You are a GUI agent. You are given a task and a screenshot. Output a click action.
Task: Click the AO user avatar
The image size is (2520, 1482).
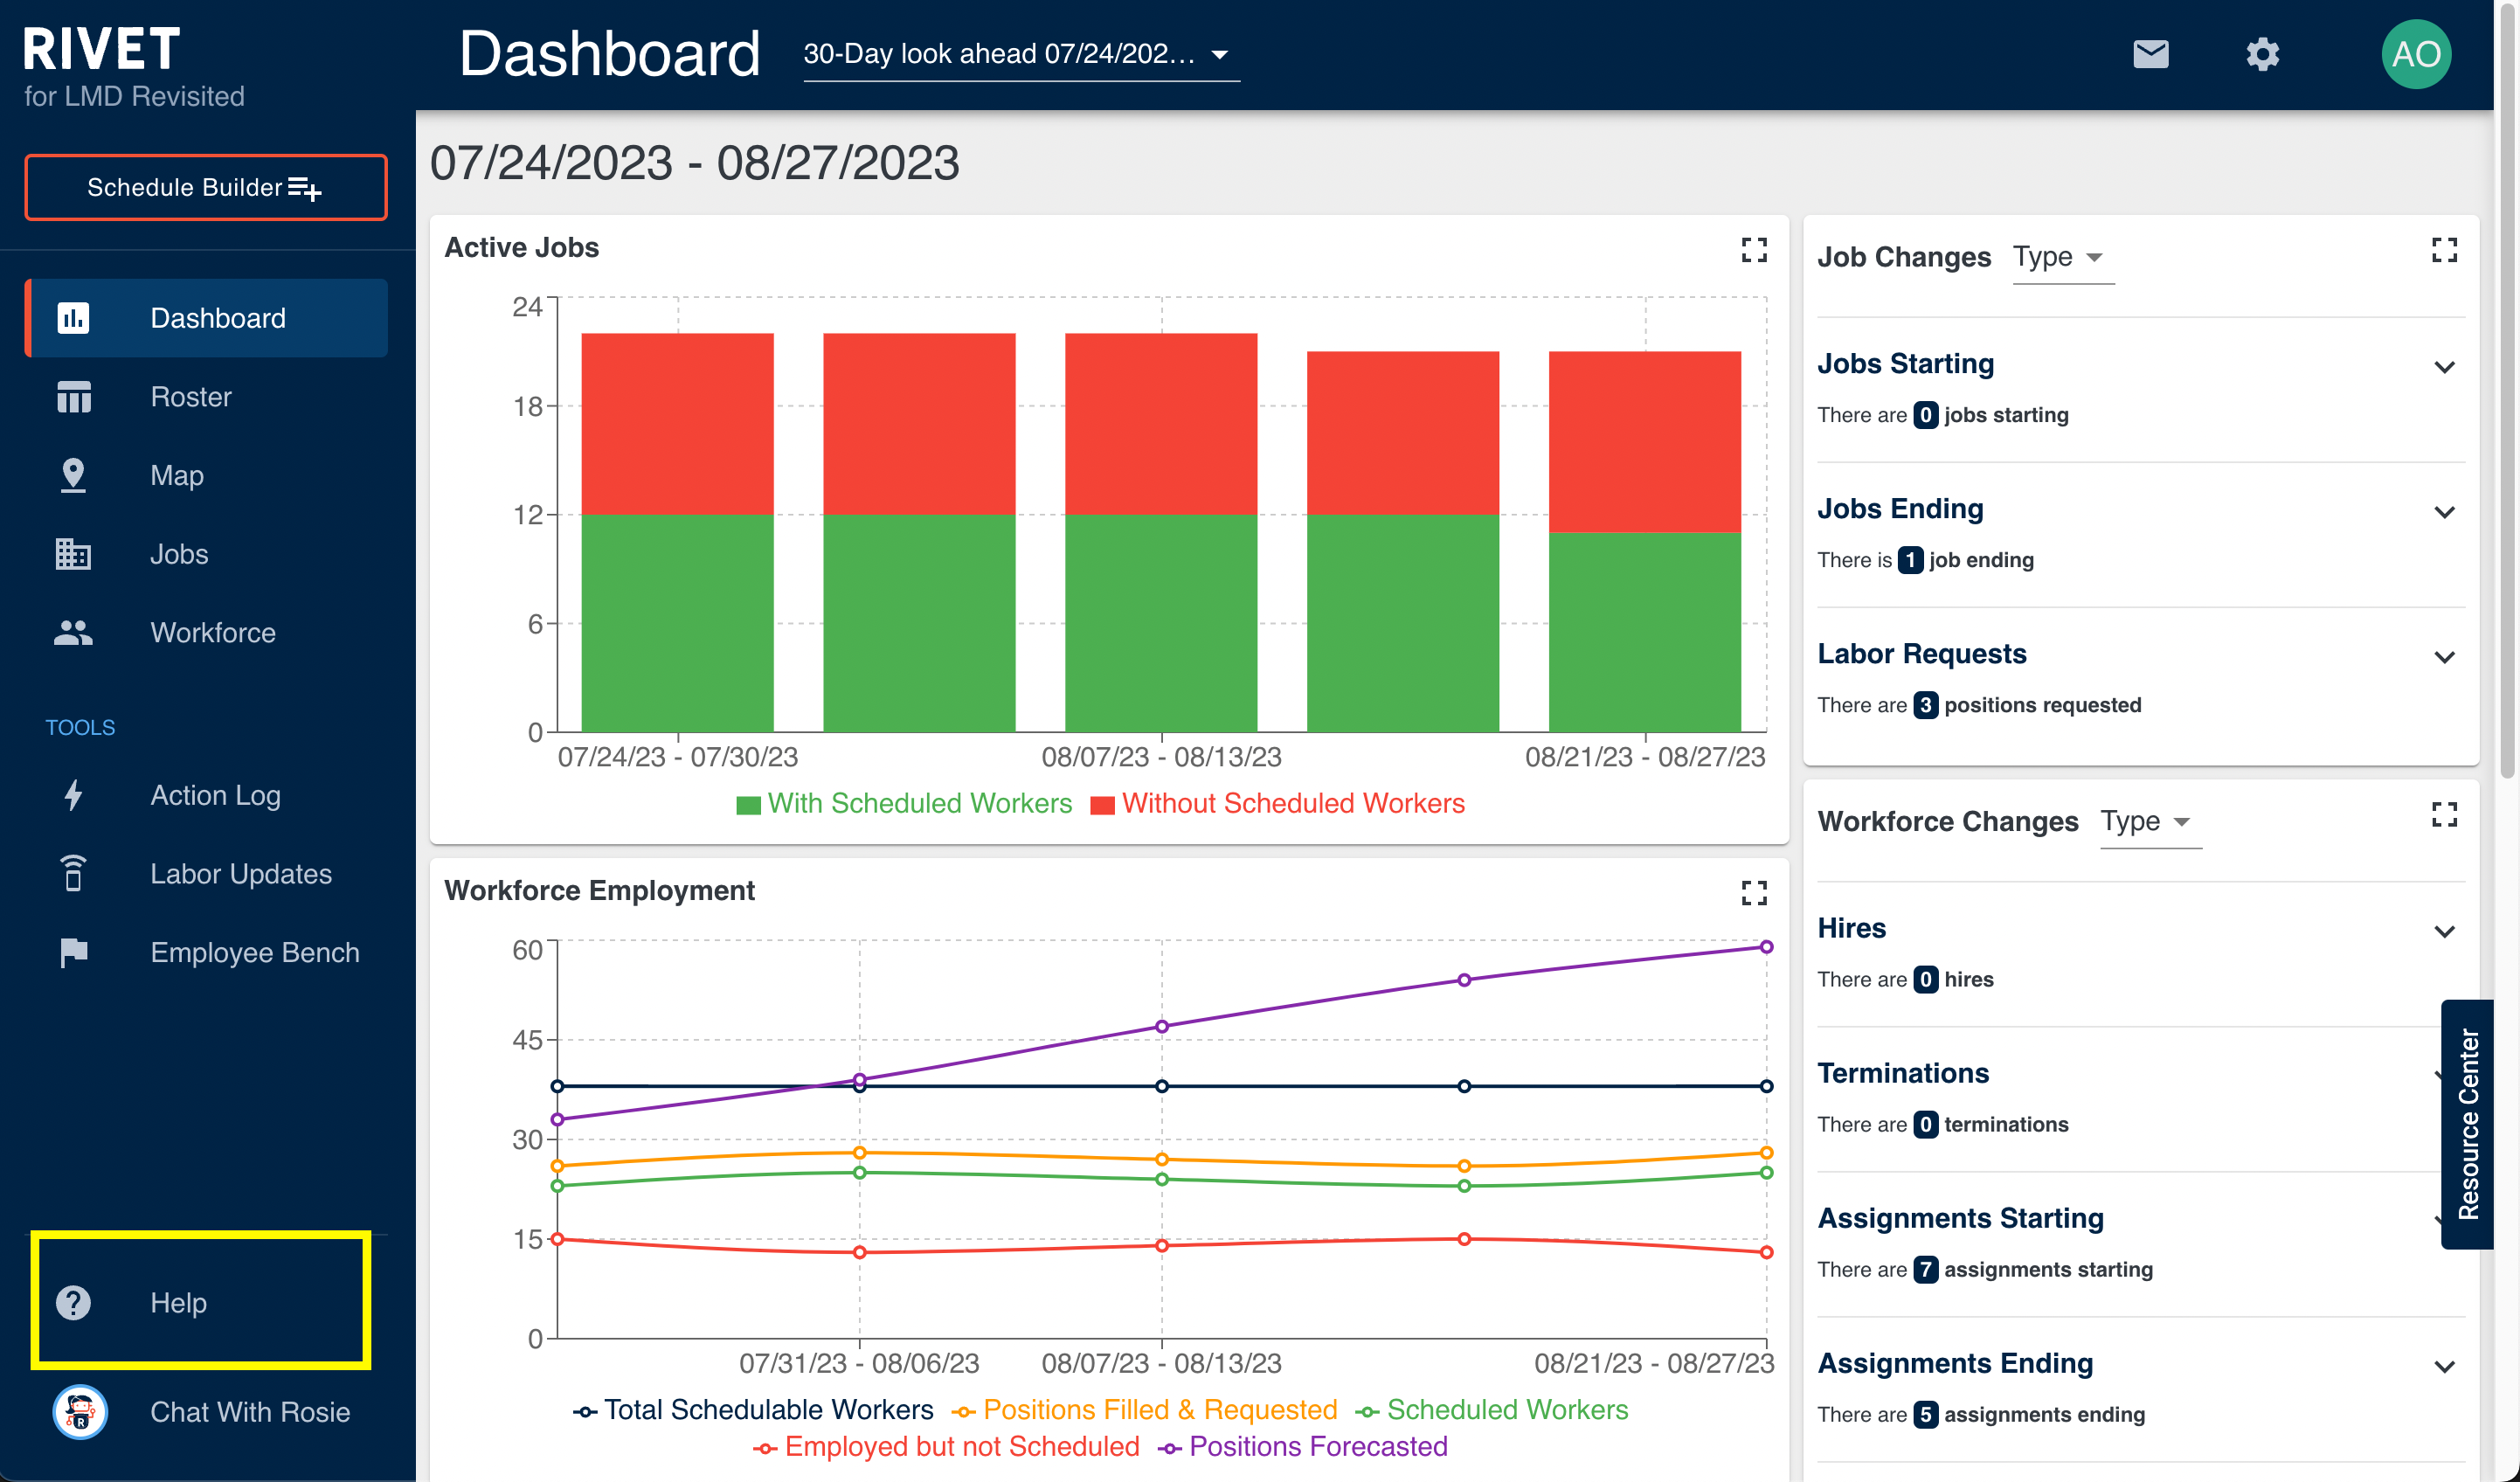pos(2415,54)
